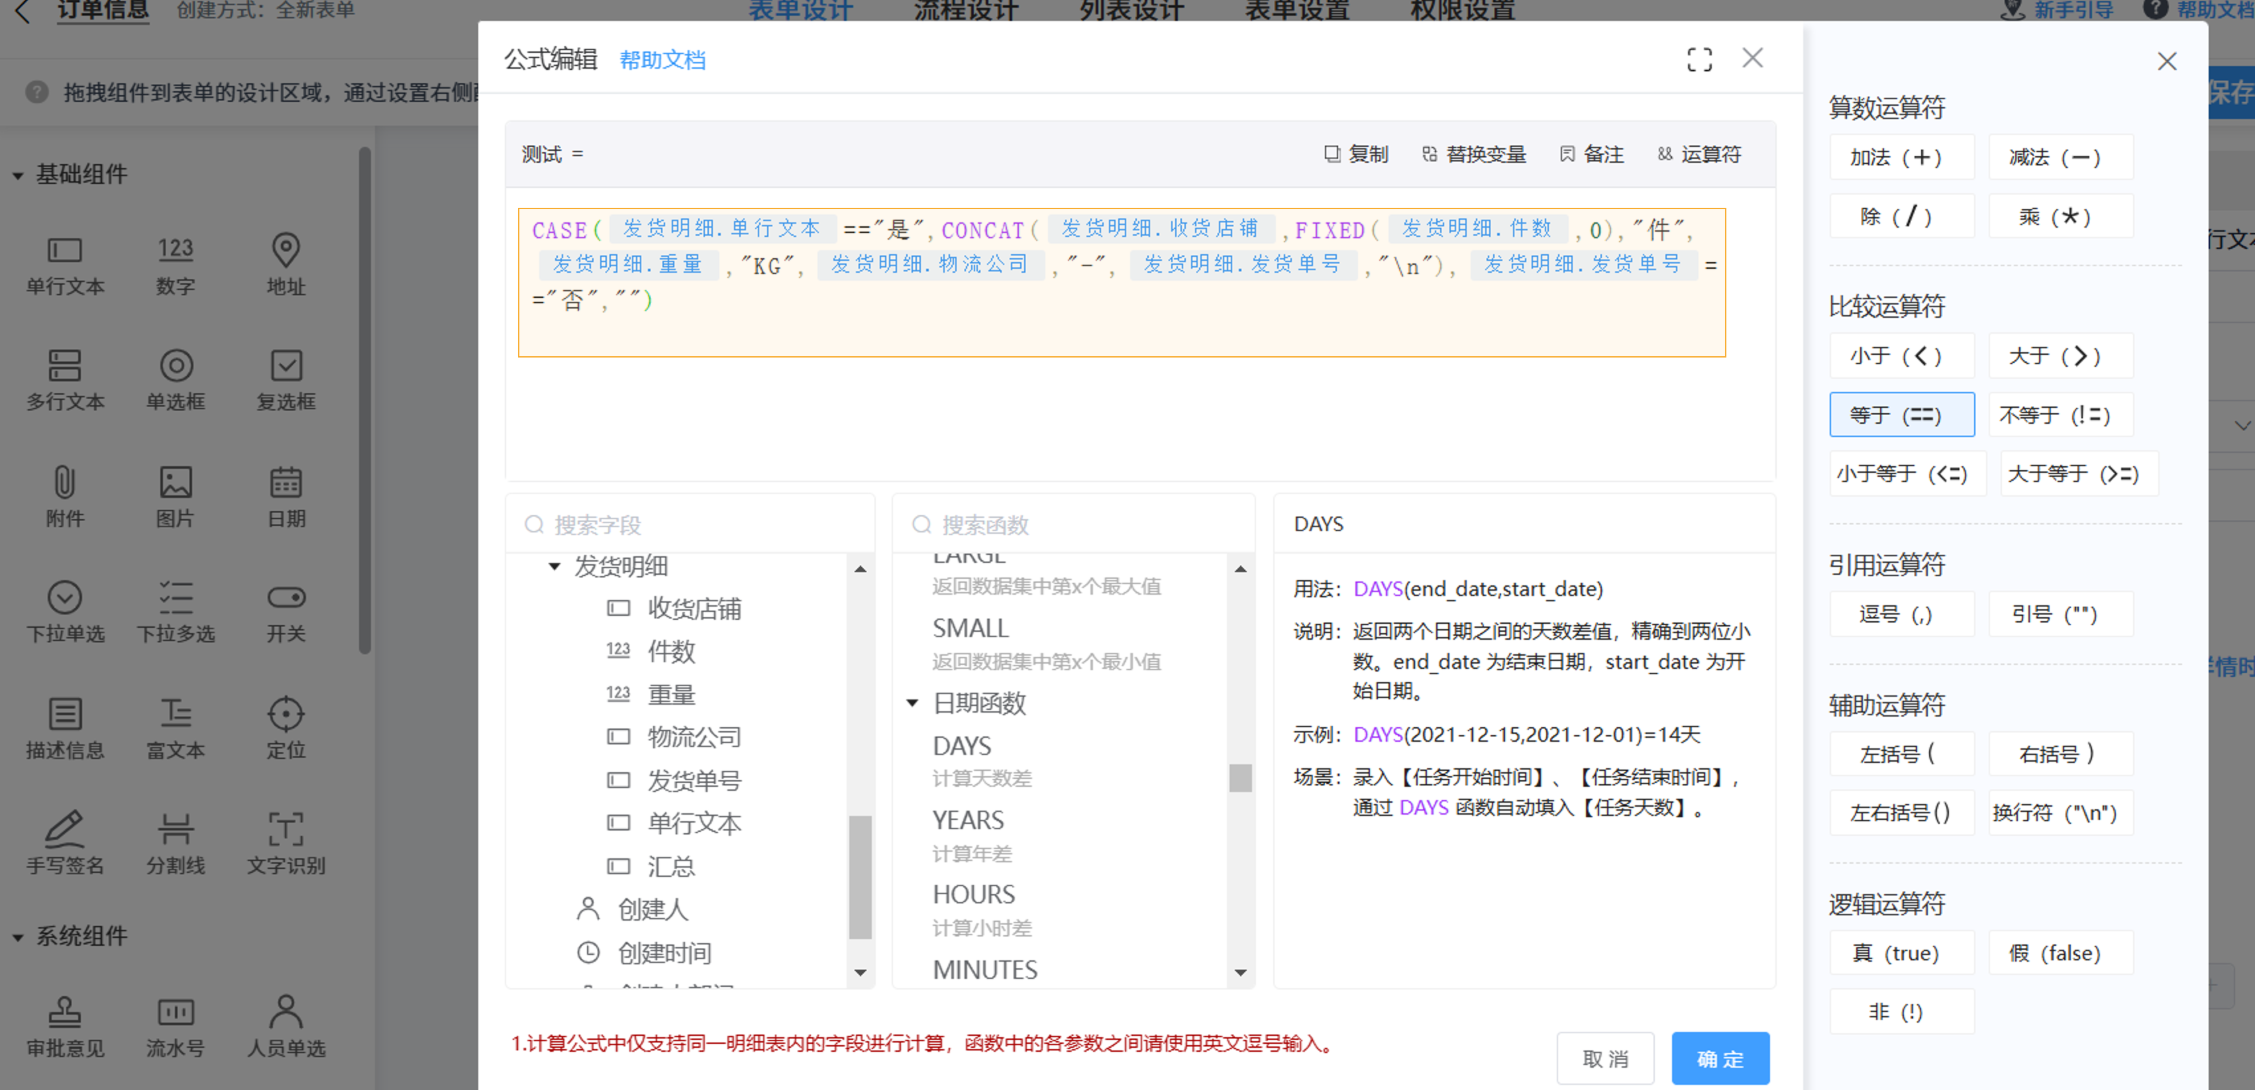2255x1090 pixels.
Task: Close the formula editor dialog
Action: coord(1752,58)
